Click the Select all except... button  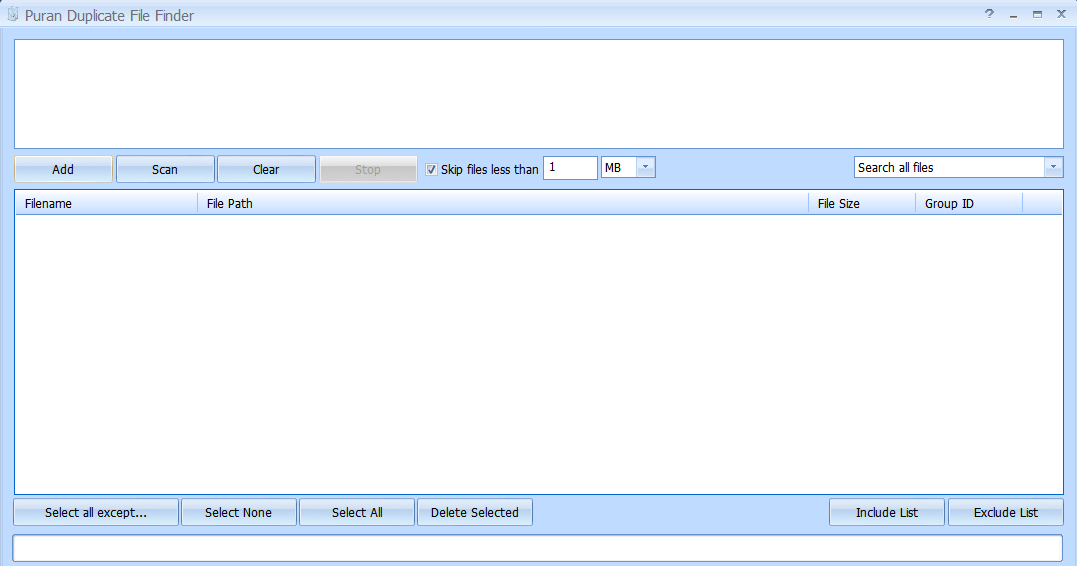click(96, 512)
